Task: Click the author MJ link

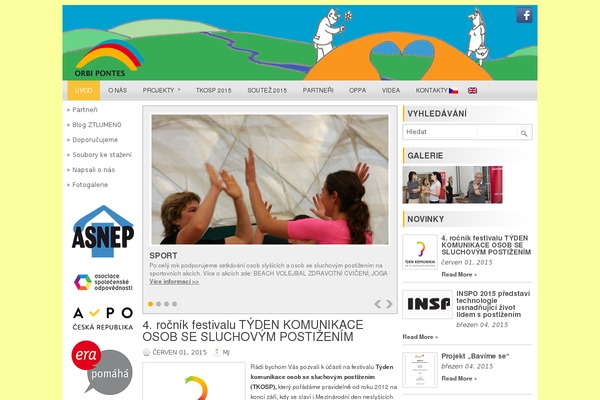Action: 226,353
